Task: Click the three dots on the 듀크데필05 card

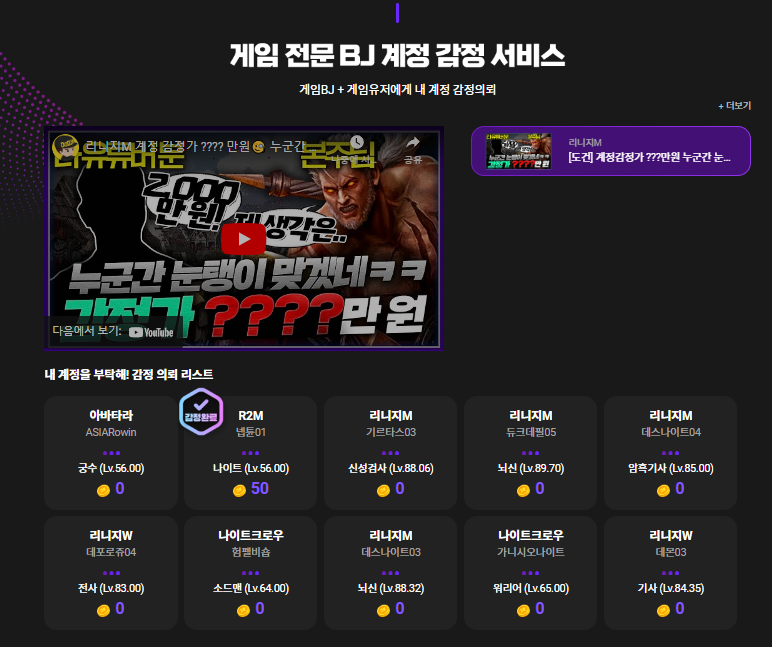Action: click(530, 453)
